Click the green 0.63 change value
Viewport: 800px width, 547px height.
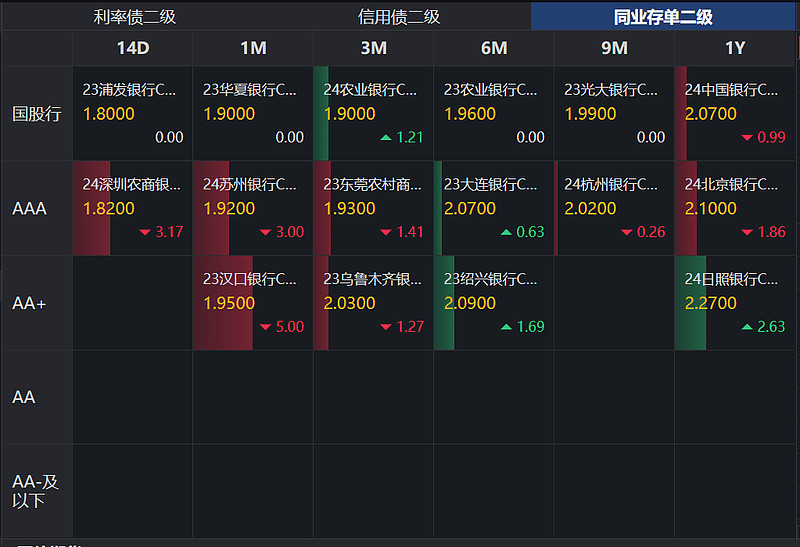point(530,232)
